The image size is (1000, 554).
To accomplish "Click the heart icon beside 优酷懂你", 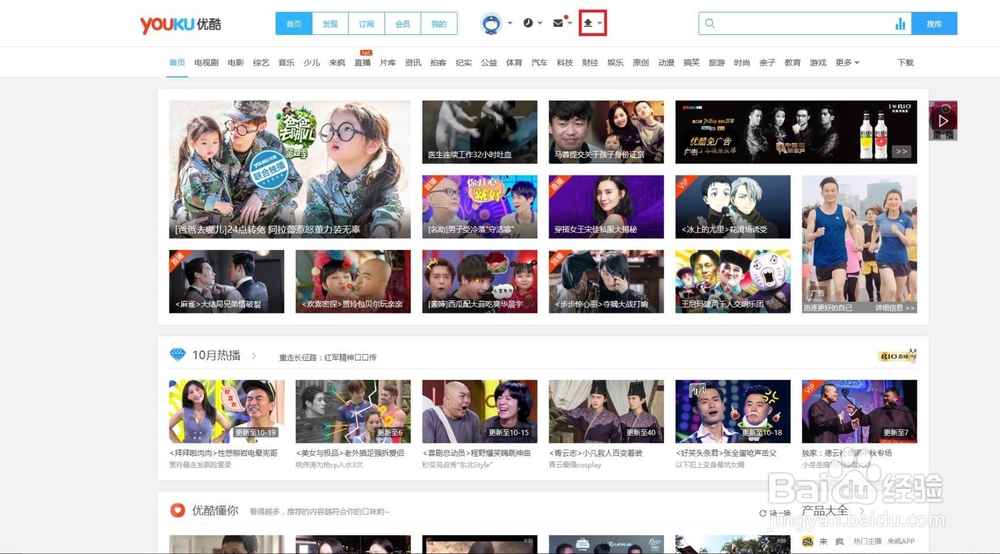I will pos(177,510).
